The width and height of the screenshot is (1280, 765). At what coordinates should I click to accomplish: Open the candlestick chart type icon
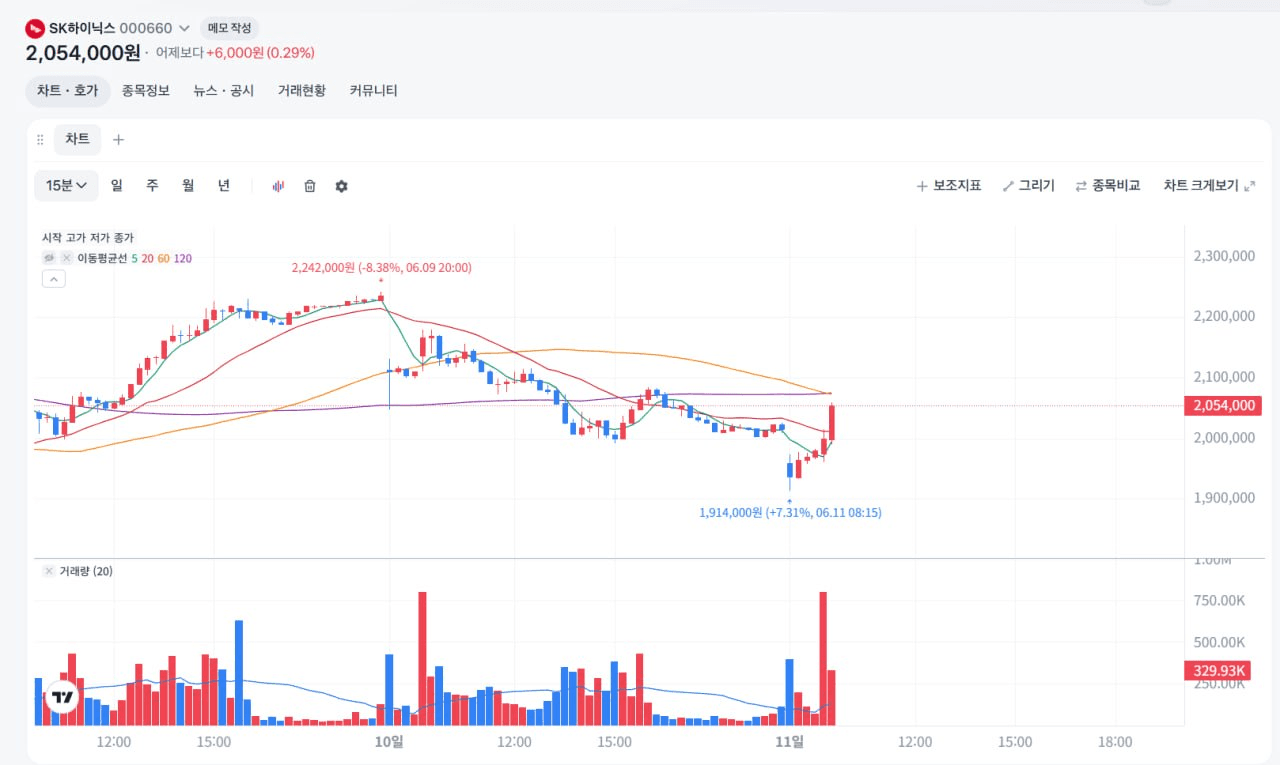coord(278,186)
